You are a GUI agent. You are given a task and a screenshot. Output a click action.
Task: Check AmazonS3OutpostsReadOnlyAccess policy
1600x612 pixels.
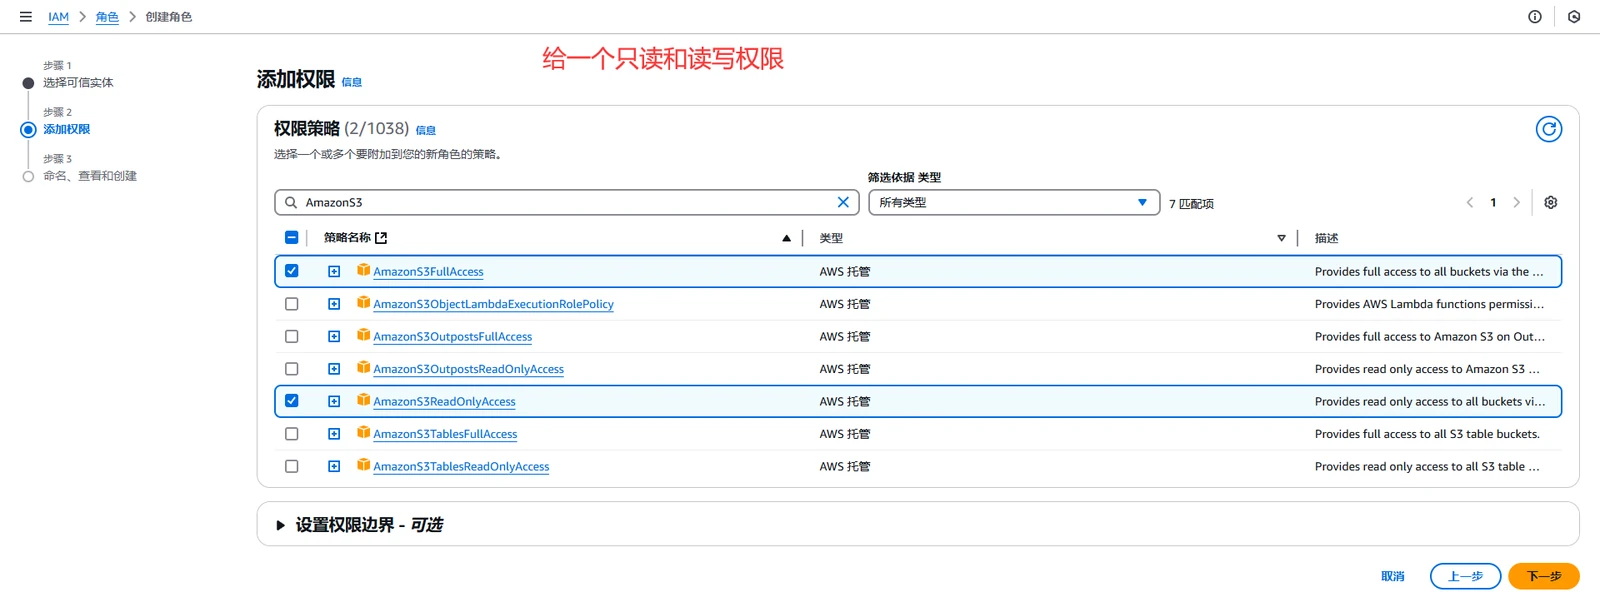click(x=292, y=369)
